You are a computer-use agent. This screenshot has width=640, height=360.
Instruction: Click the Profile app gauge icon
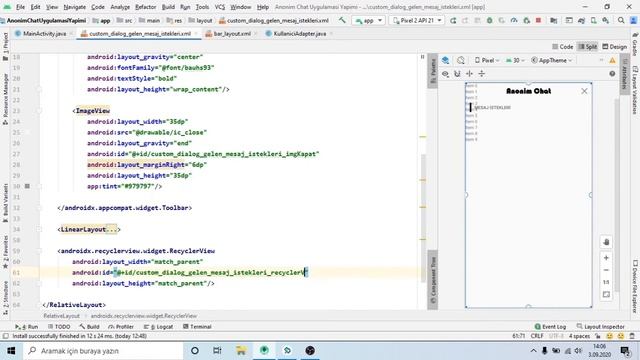pyautogui.click(x=514, y=20)
